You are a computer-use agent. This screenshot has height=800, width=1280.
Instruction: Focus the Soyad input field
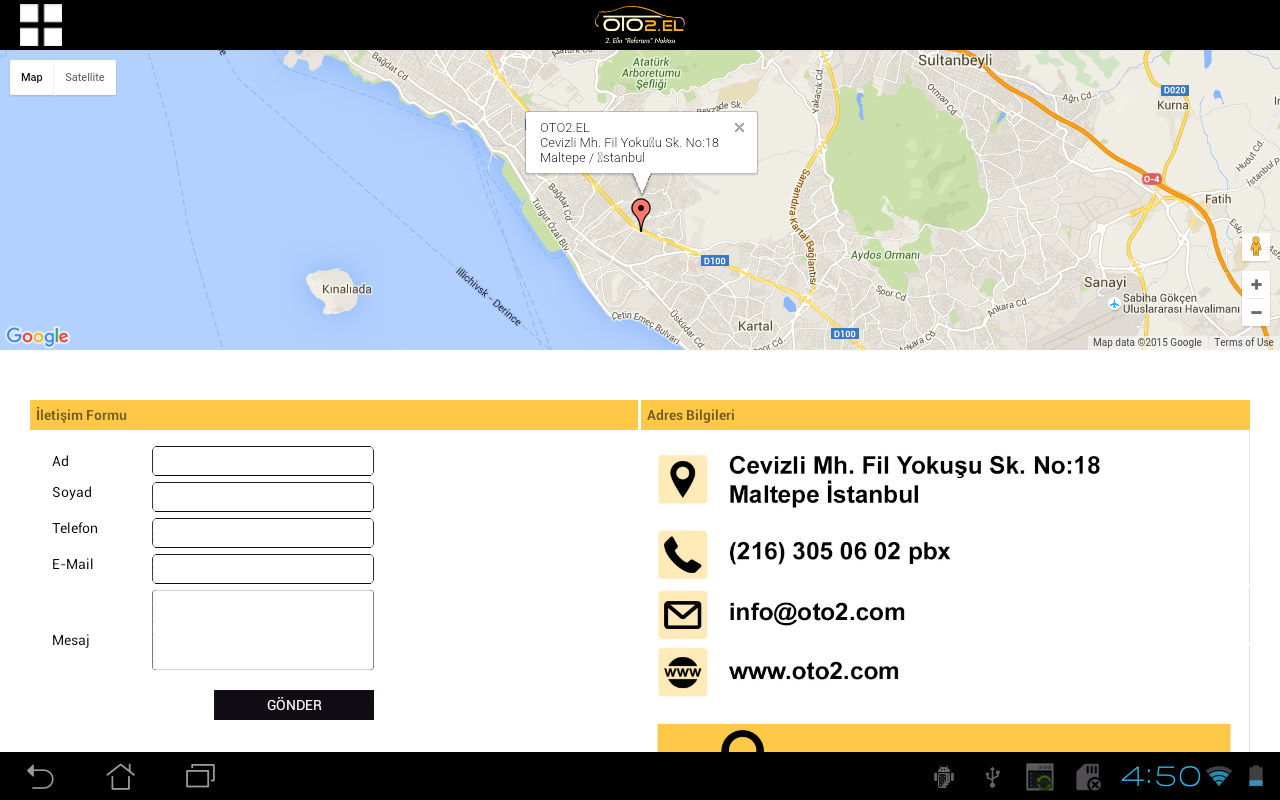(263, 497)
